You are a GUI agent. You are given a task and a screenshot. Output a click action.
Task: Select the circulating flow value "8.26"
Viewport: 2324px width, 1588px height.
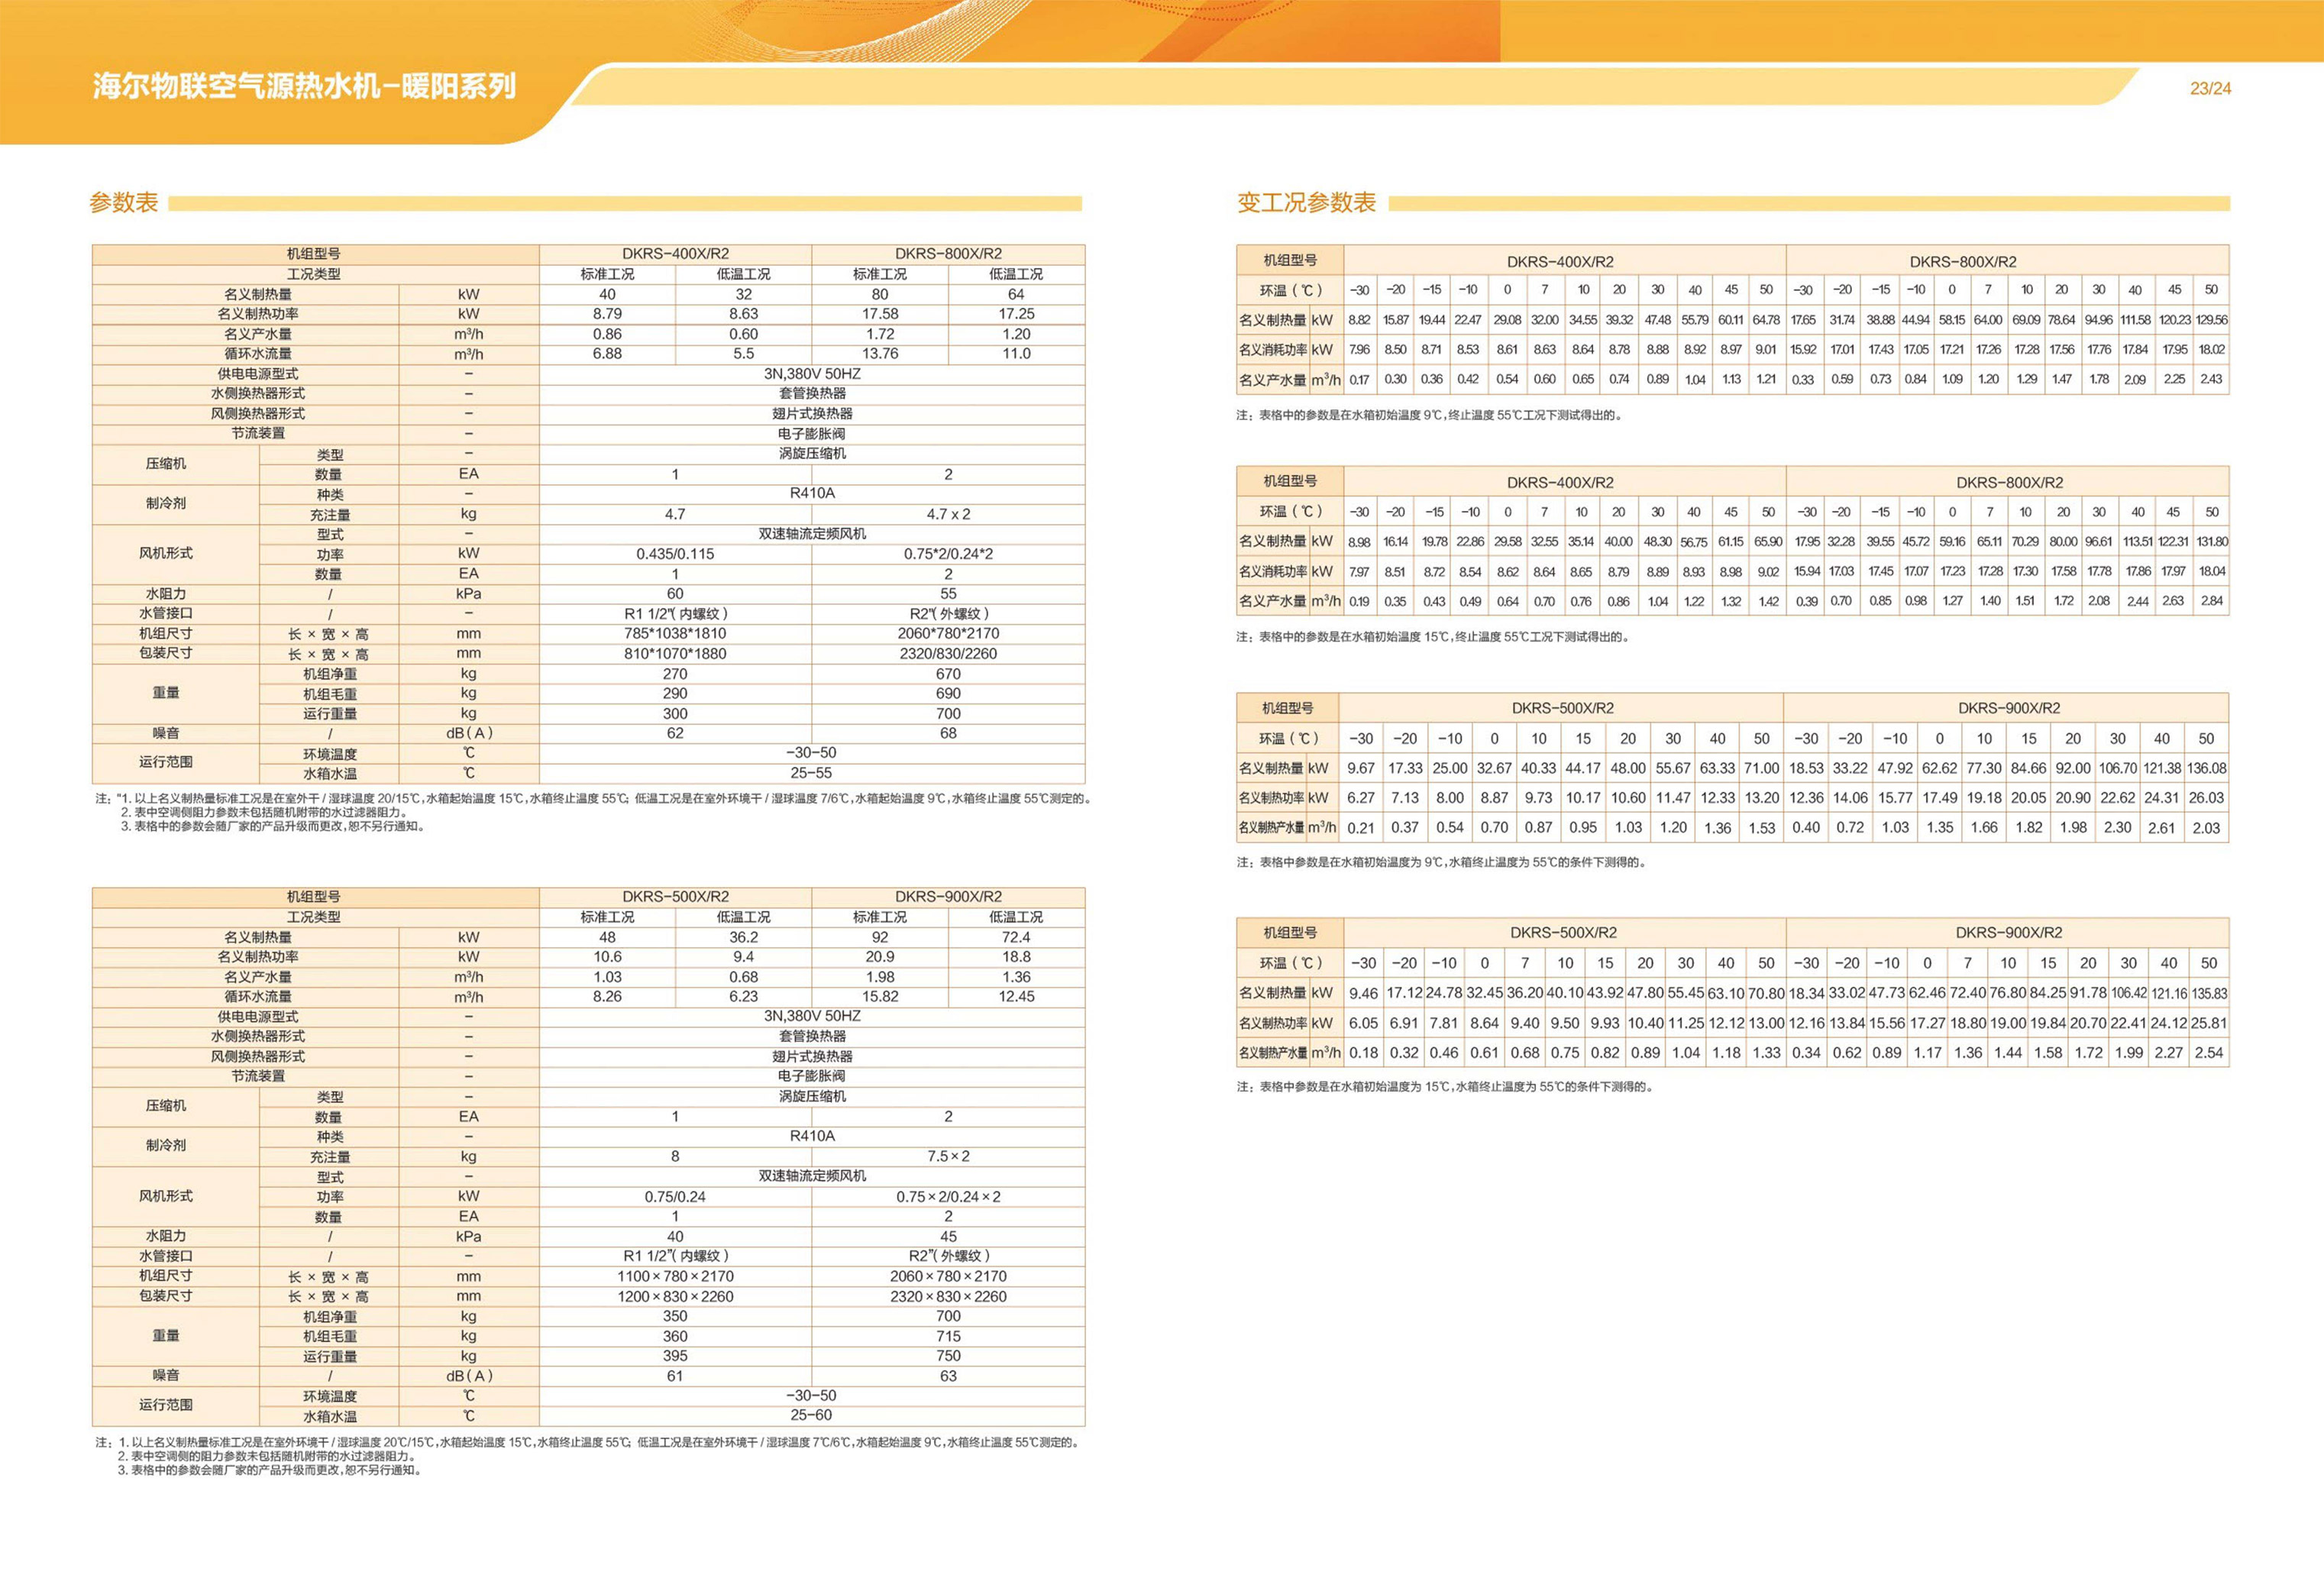coord(607,996)
